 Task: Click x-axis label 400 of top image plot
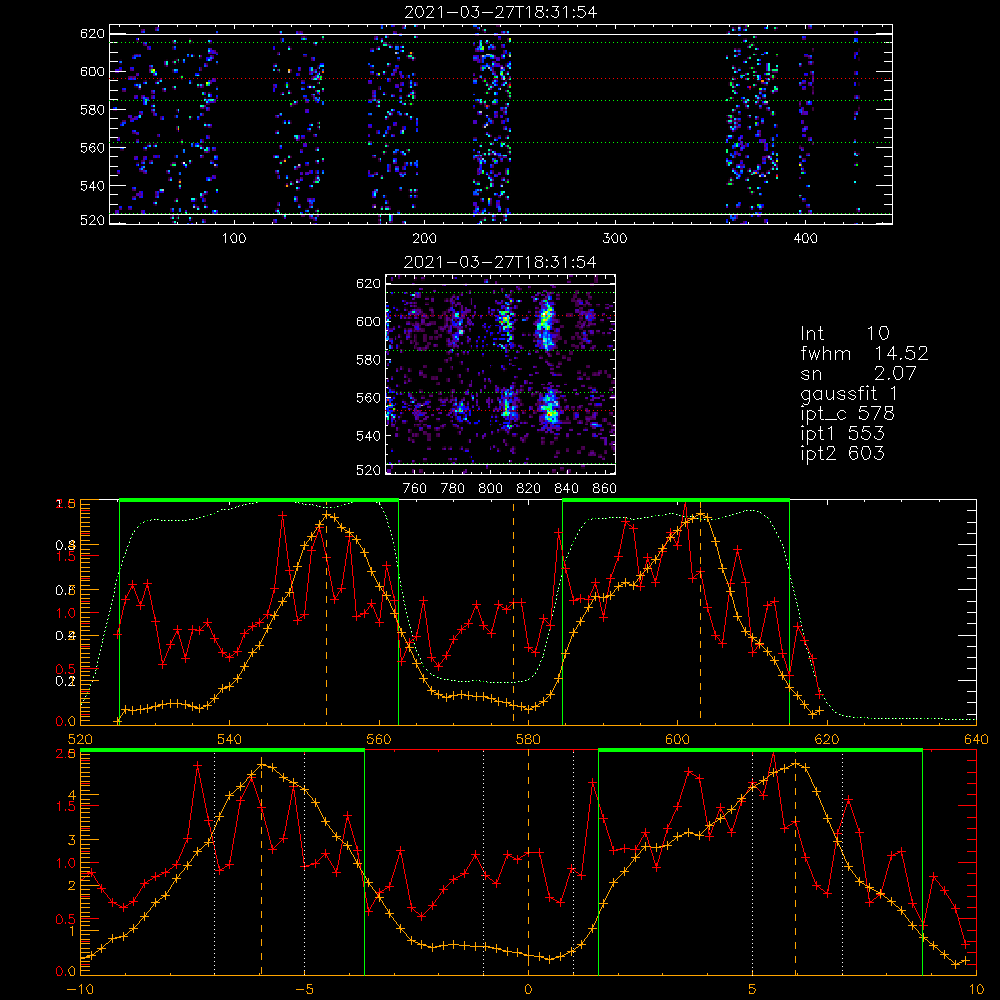(x=805, y=239)
